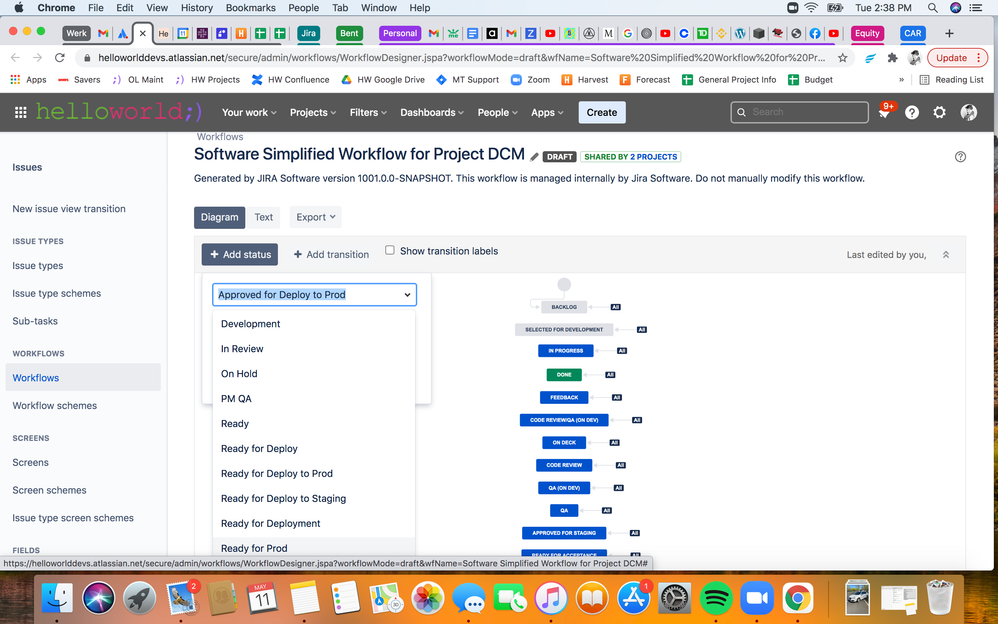Switch to the Text view tab

[264, 217]
